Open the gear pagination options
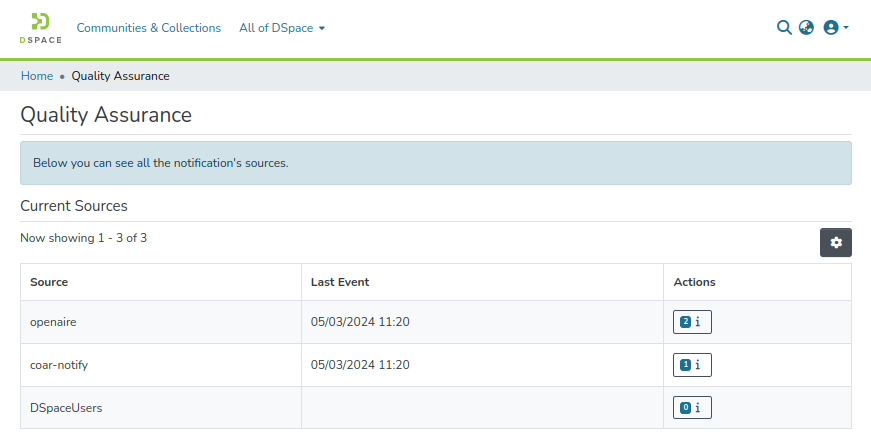The height and width of the screenshot is (444, 871). coord(836,242)
